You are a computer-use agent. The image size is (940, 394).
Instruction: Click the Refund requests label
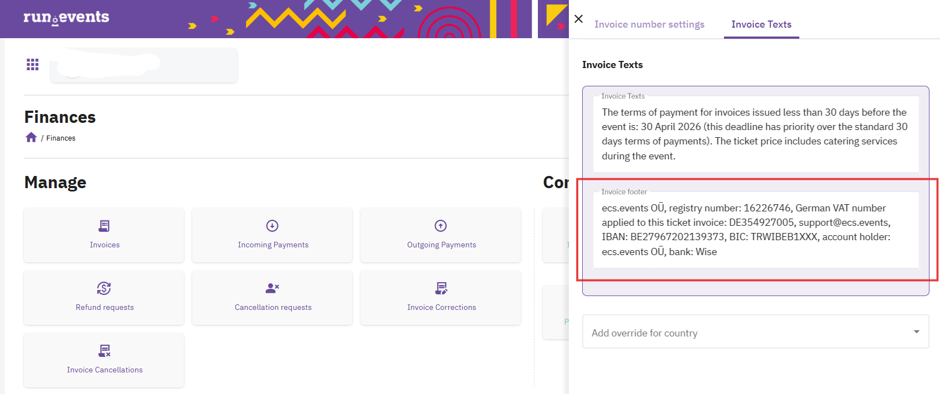point(104,307)
